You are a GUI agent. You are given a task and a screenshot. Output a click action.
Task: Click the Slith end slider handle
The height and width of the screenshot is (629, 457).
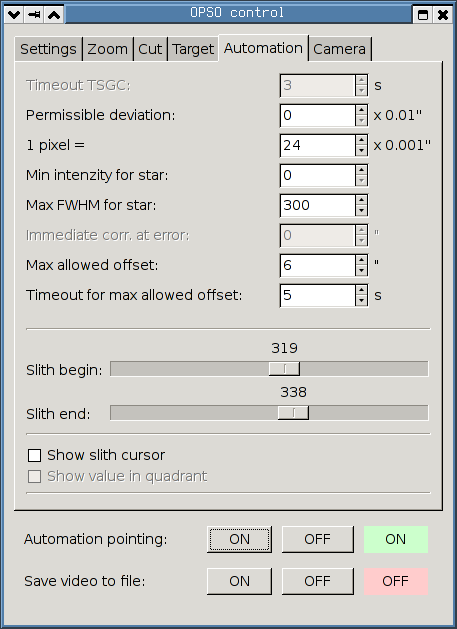[293, 413]
